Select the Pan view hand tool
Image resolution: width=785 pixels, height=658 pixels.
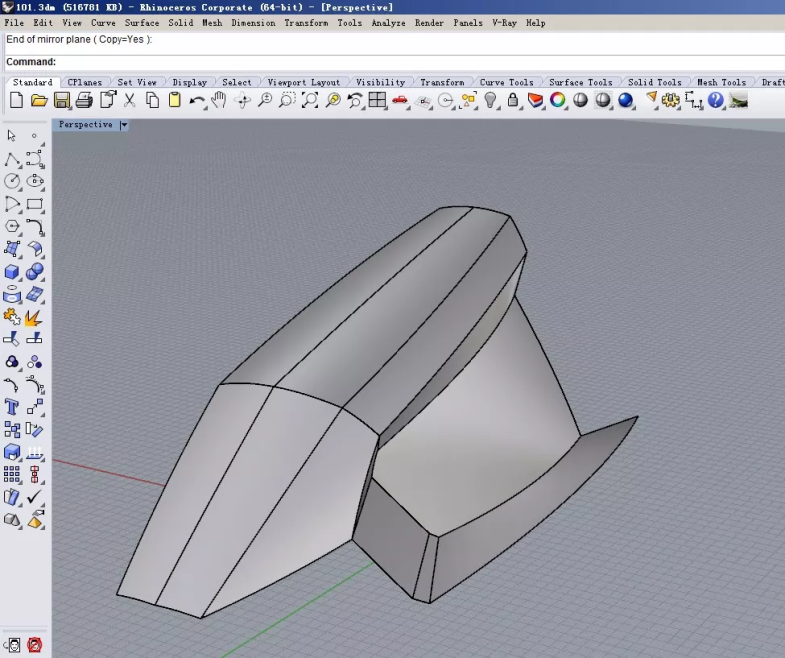click(x=219, y=100)
